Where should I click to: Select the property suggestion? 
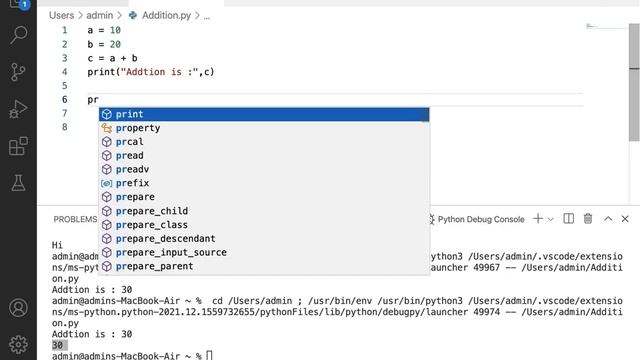pyautogui.click(x=264, y=128)
